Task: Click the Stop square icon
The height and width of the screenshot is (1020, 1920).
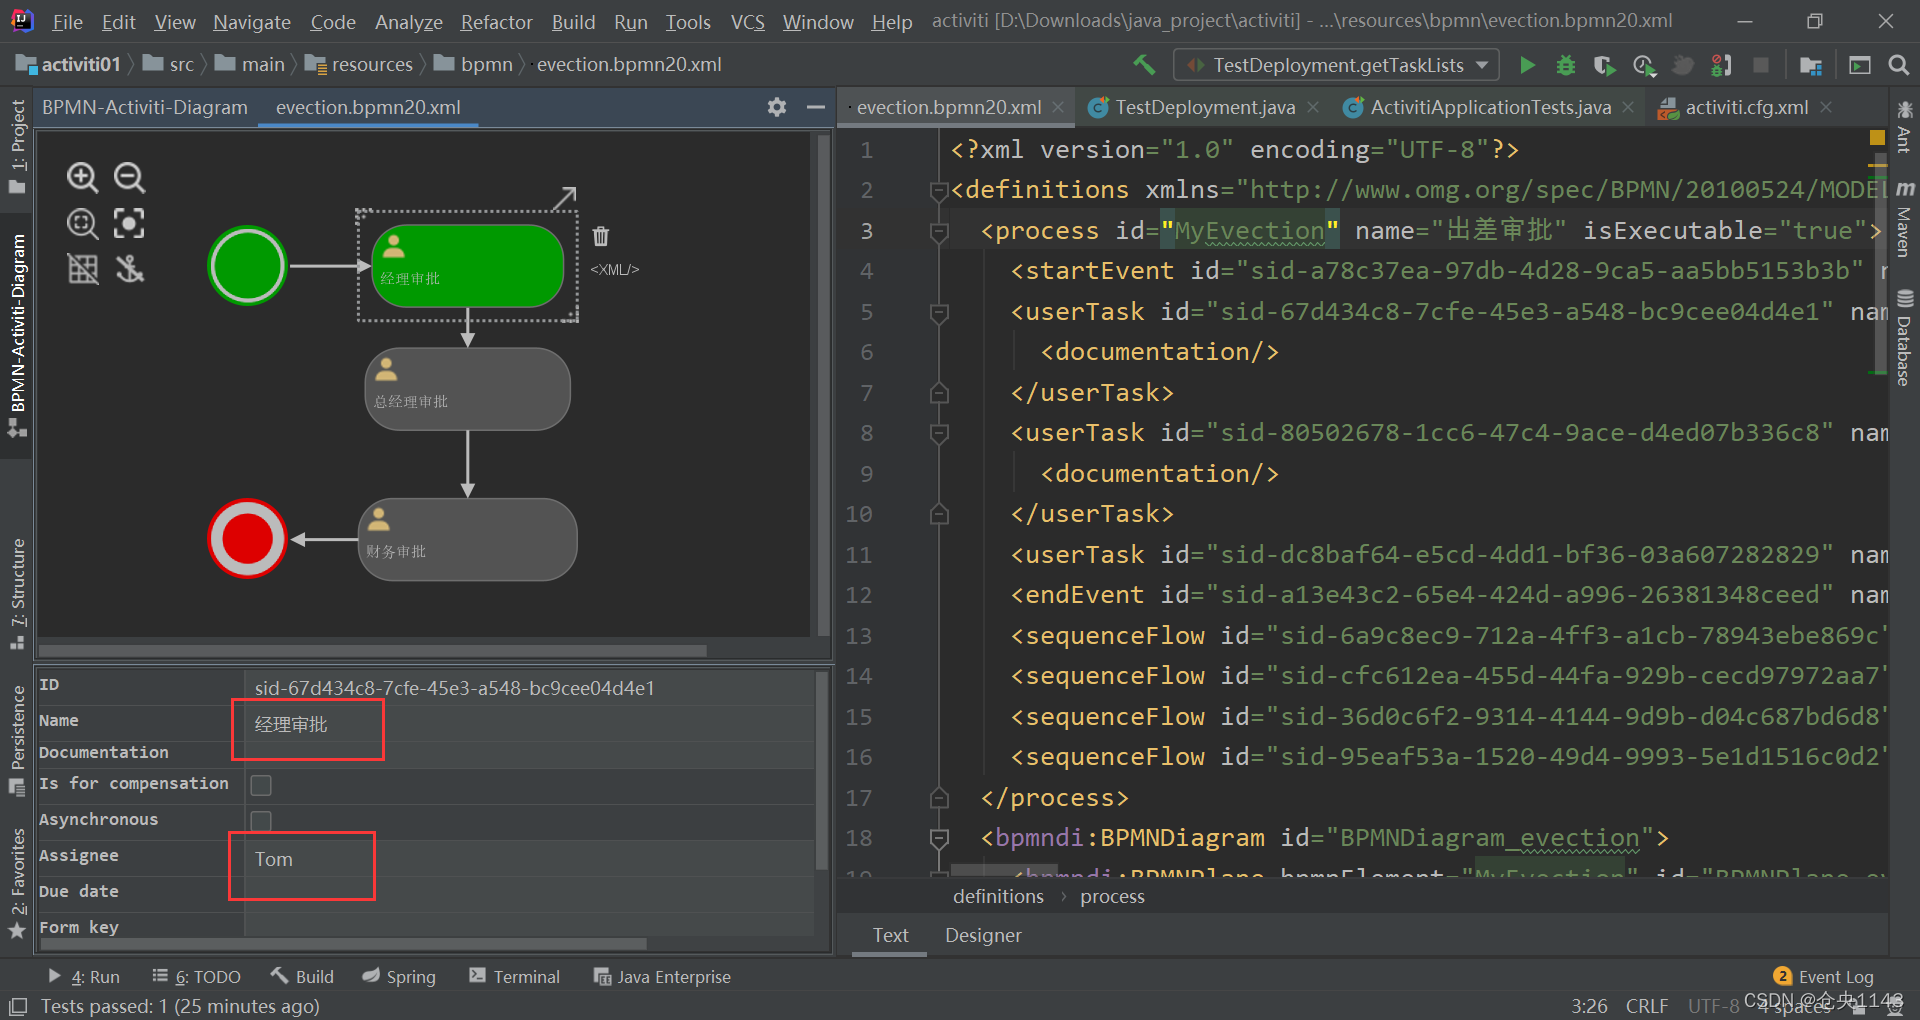Action: 1761,65
